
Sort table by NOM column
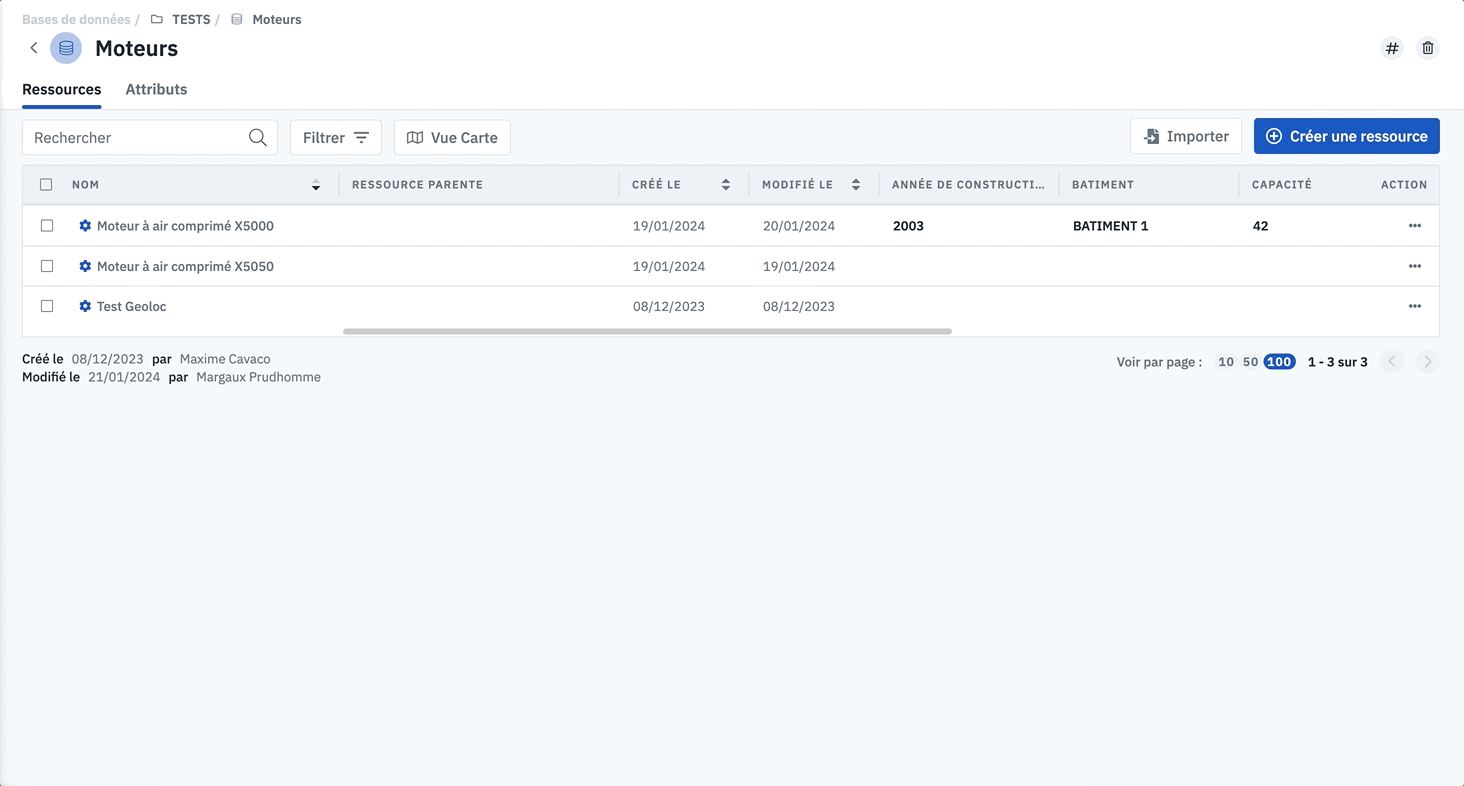(316, 185)
